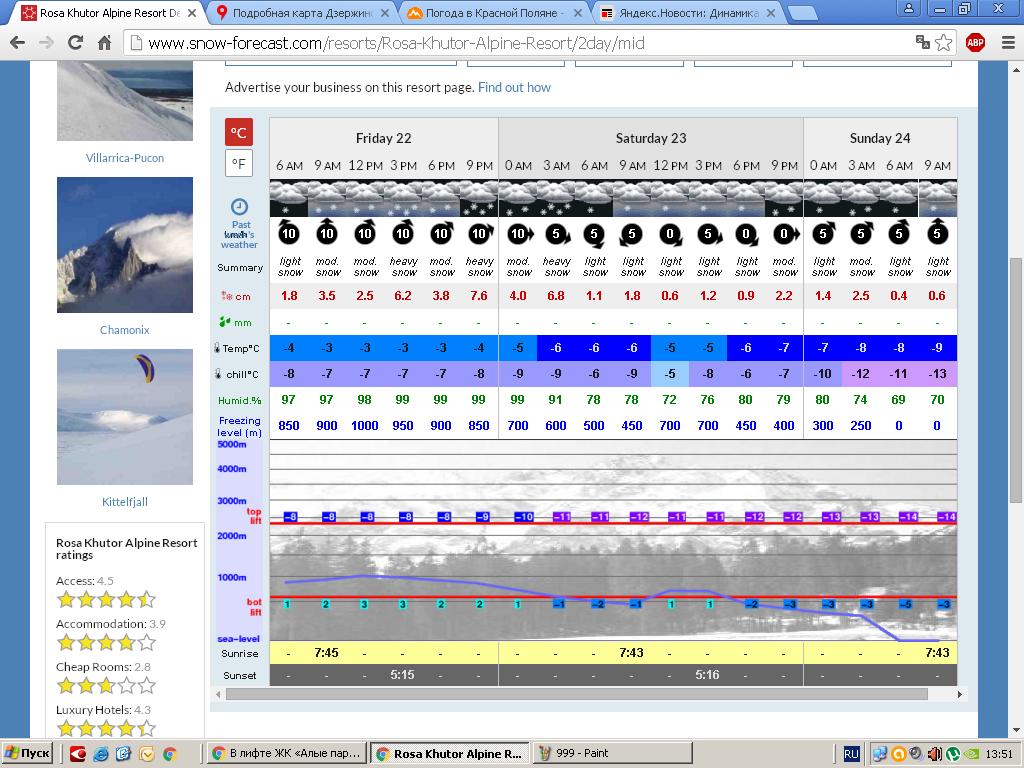Click the Kittelfjall paraglider photo

tap(125, 417)
